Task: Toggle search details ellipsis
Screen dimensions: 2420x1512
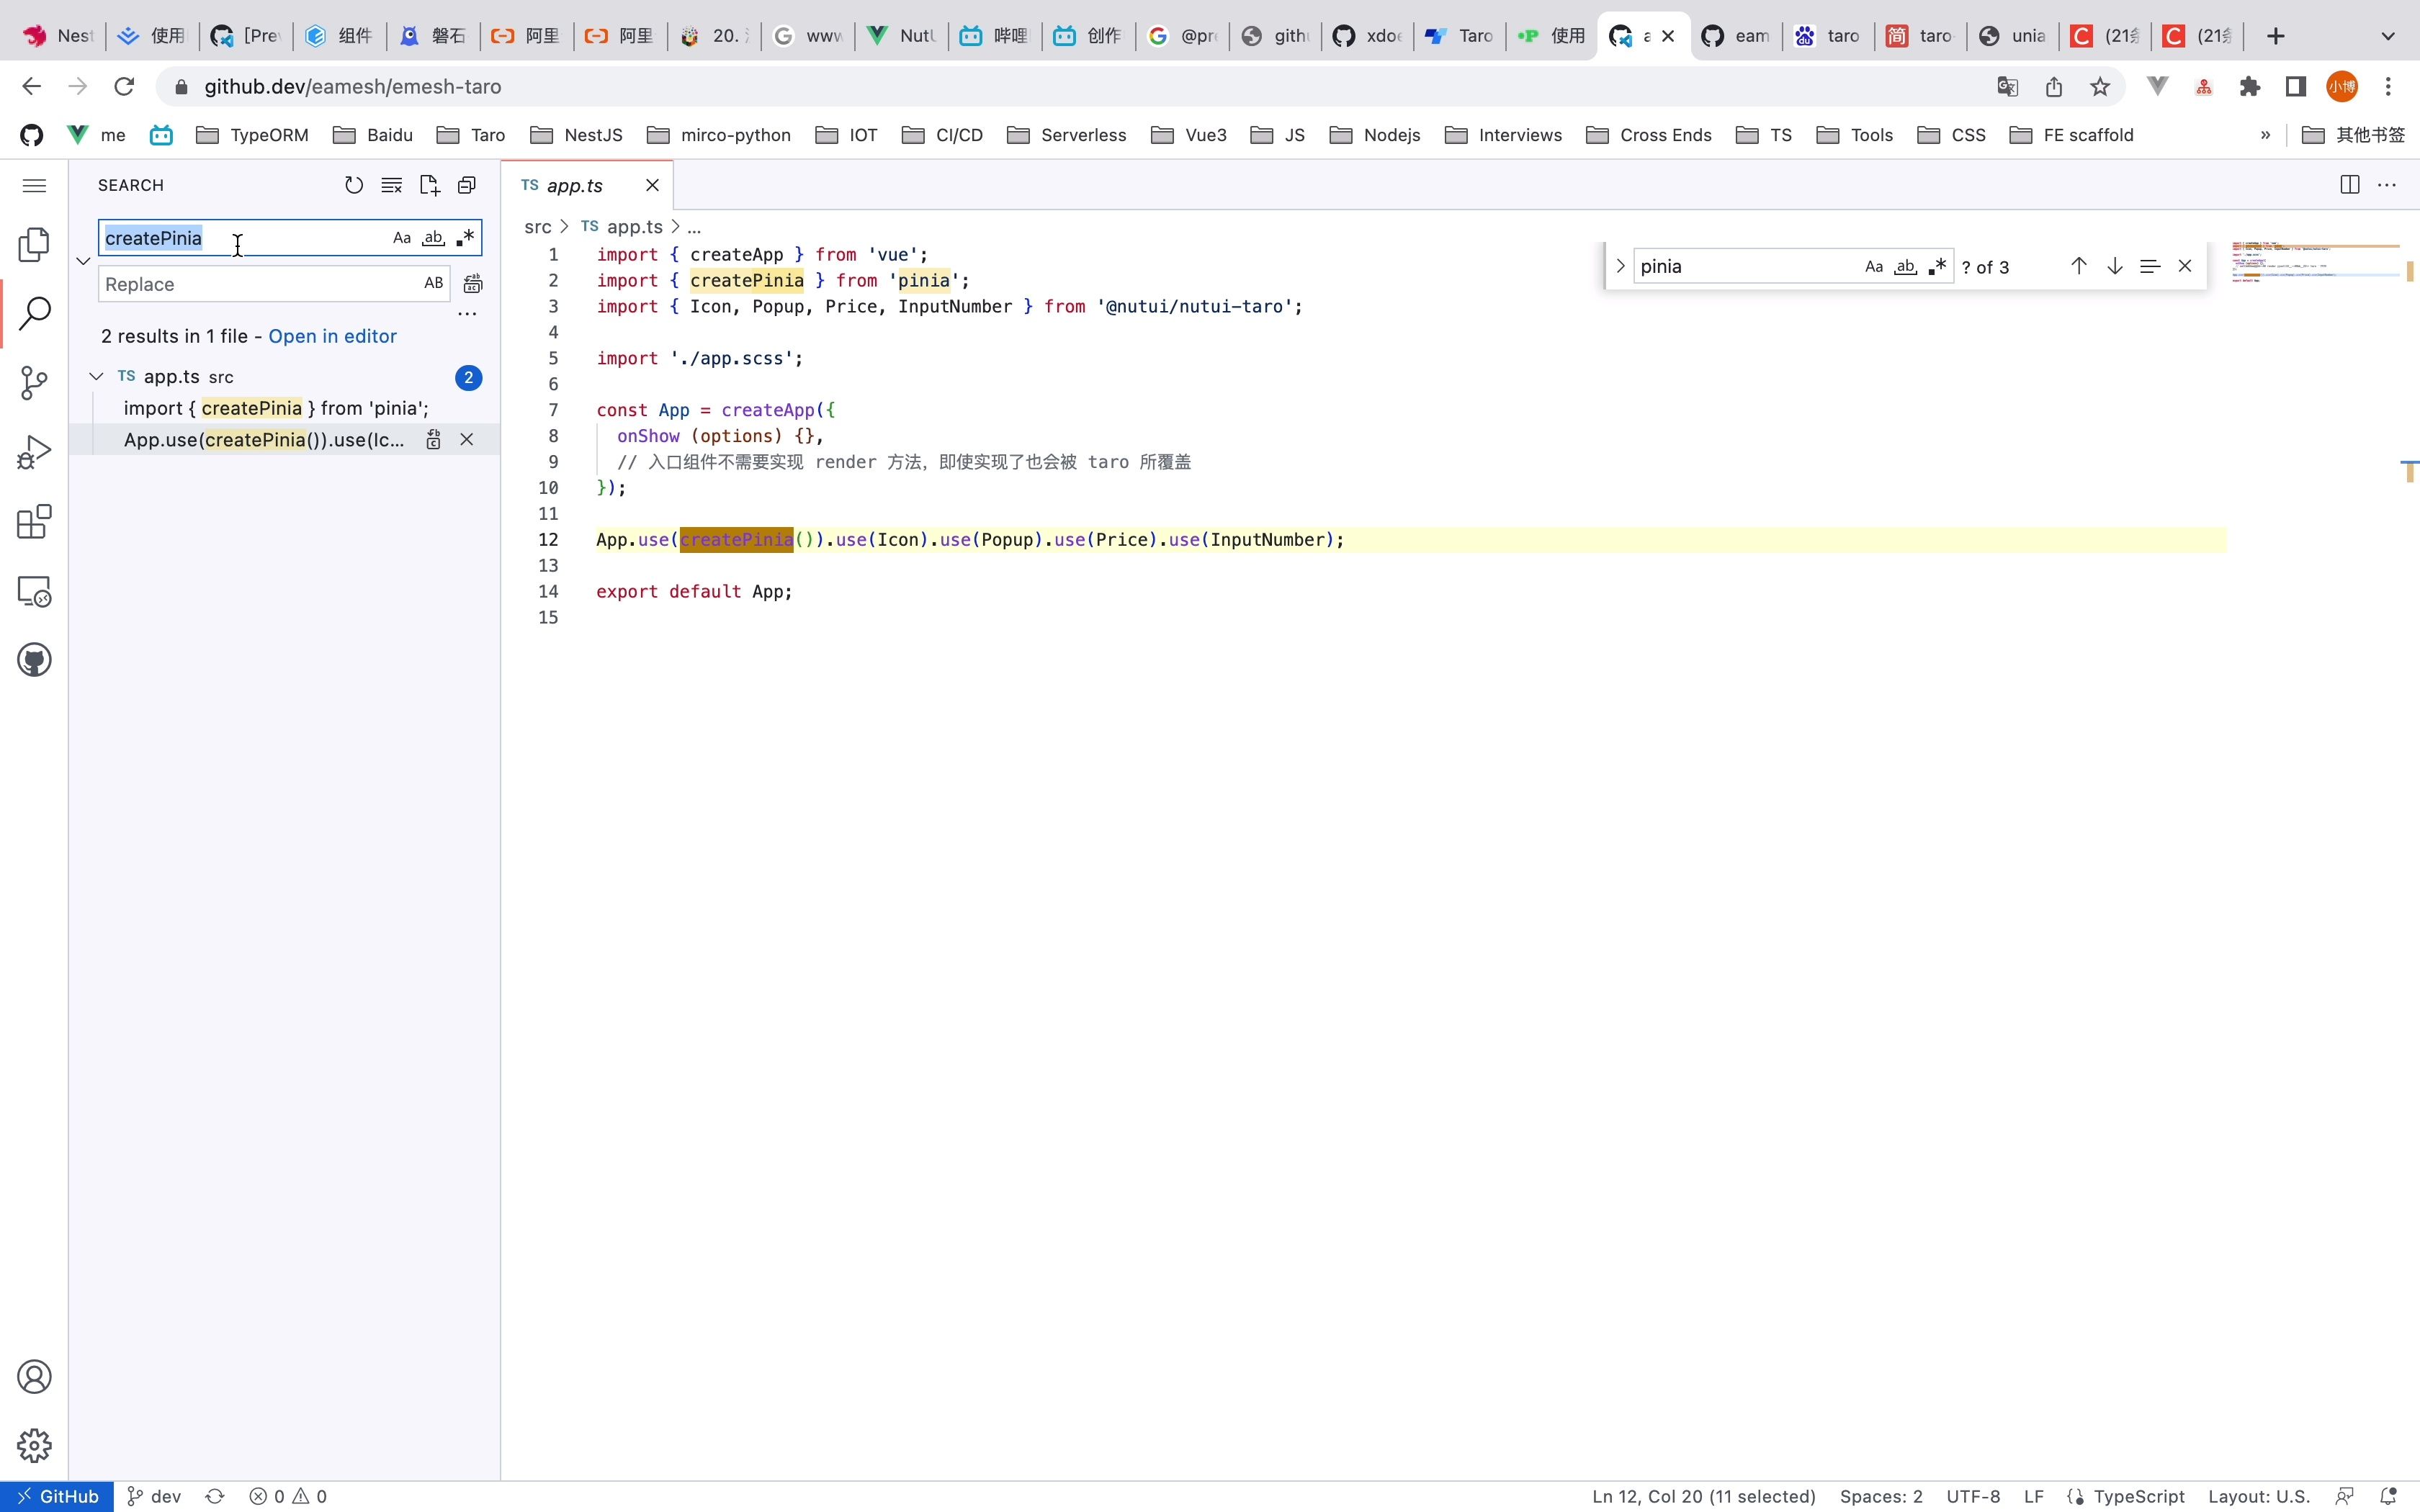Action: point(467,314)
